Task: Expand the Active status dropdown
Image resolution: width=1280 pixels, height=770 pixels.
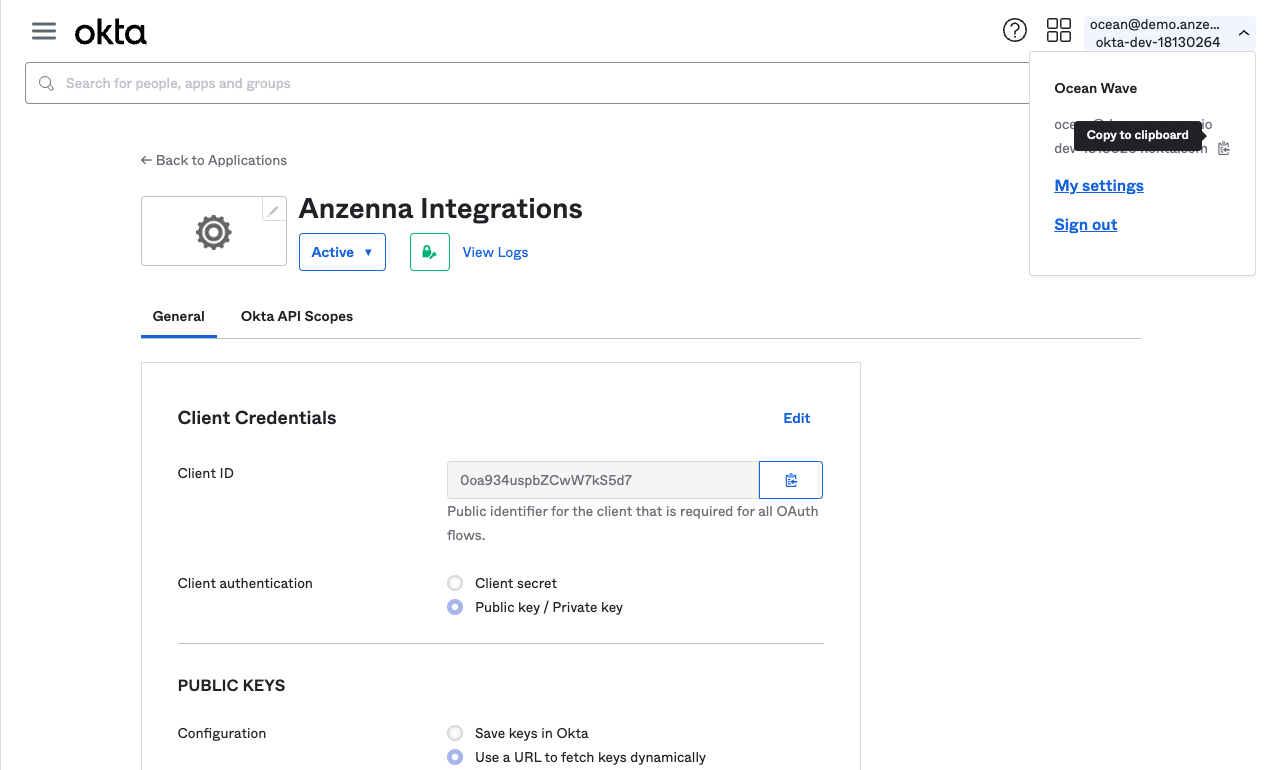Action: coord(342,252)
